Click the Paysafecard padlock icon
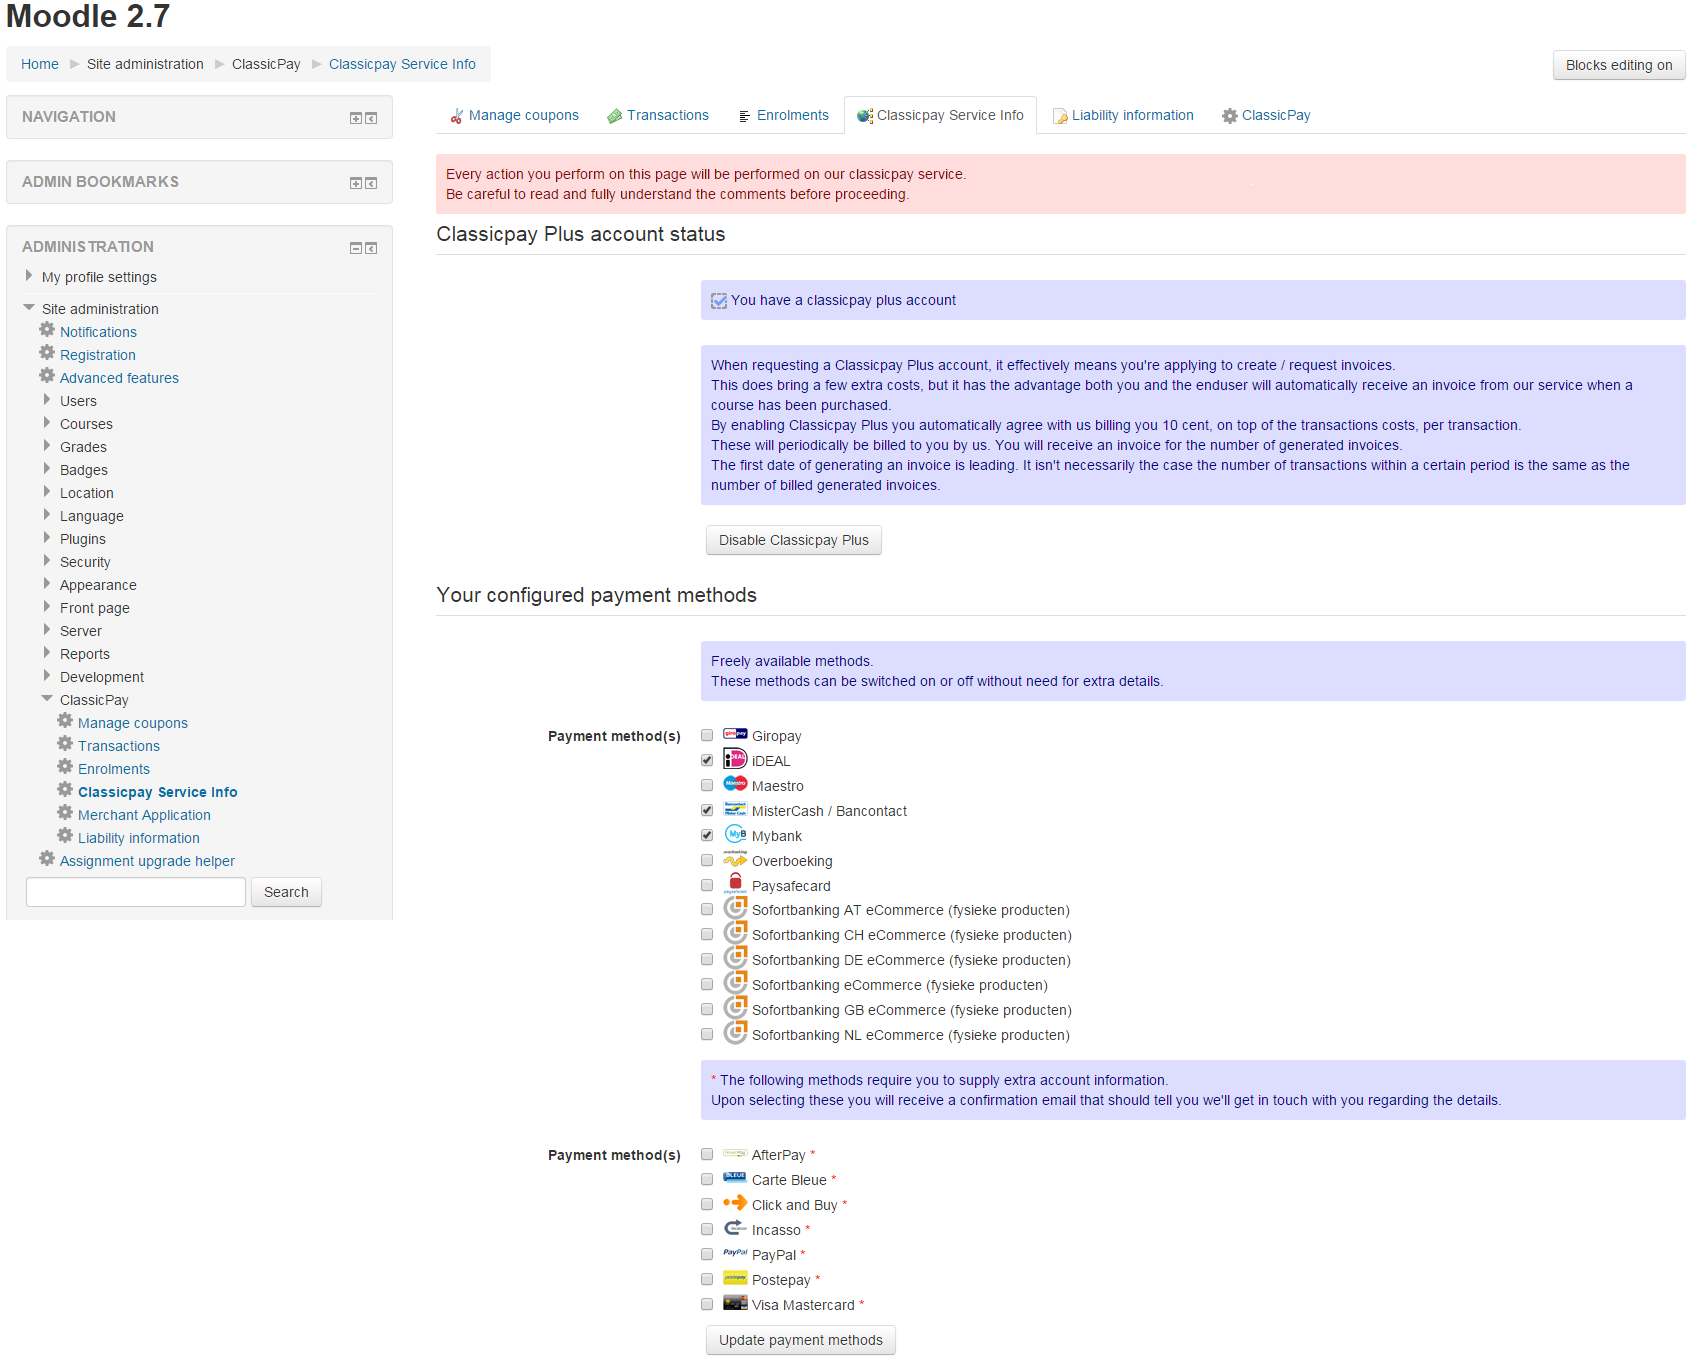 click(735, 882)
